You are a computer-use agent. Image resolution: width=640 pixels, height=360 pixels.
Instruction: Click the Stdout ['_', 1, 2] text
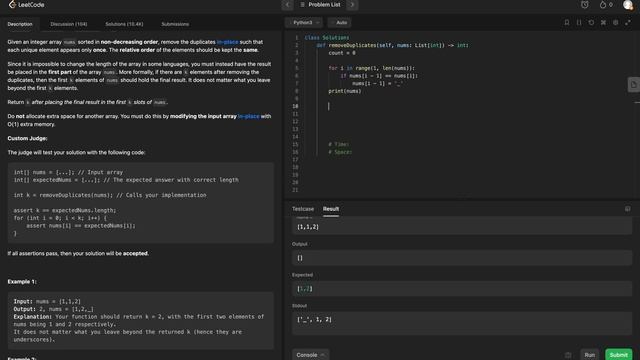click(x=314, y=320)
